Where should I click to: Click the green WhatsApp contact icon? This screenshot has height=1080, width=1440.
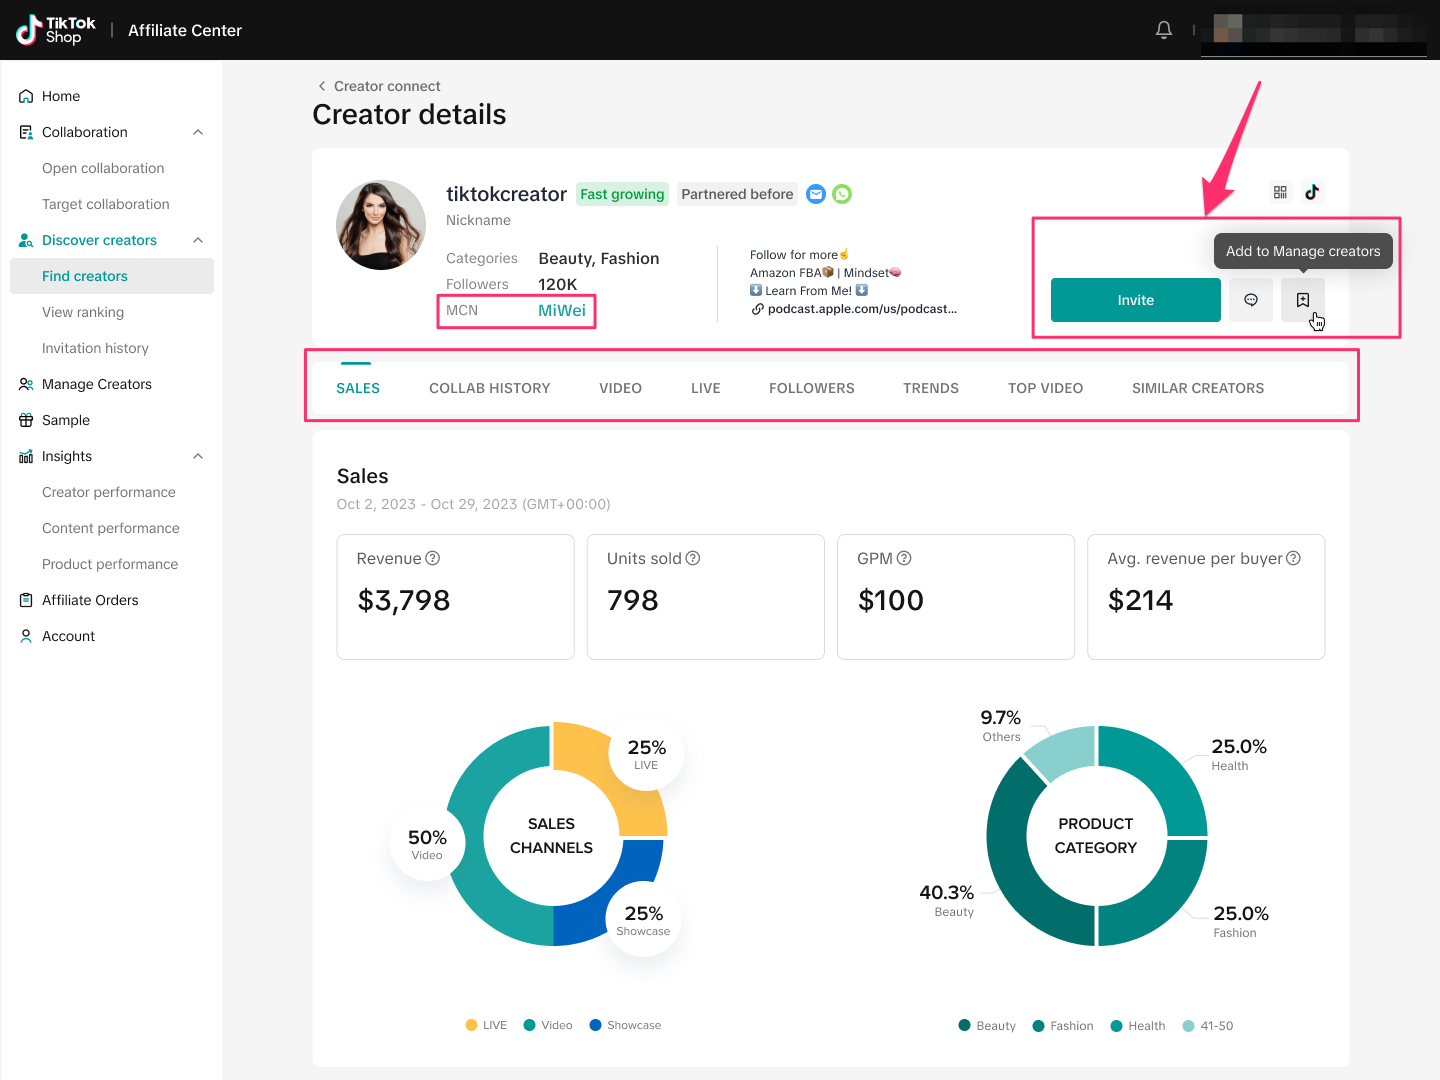[x=842, y=194]
